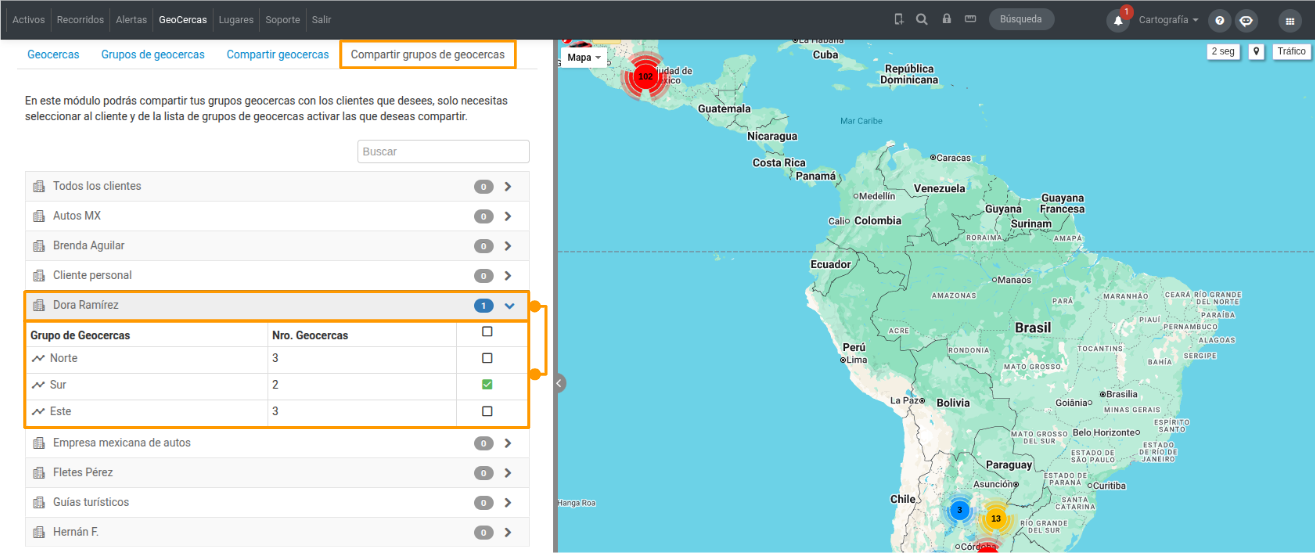
Task: Click Salir to log out
Action: pos(321,20)
